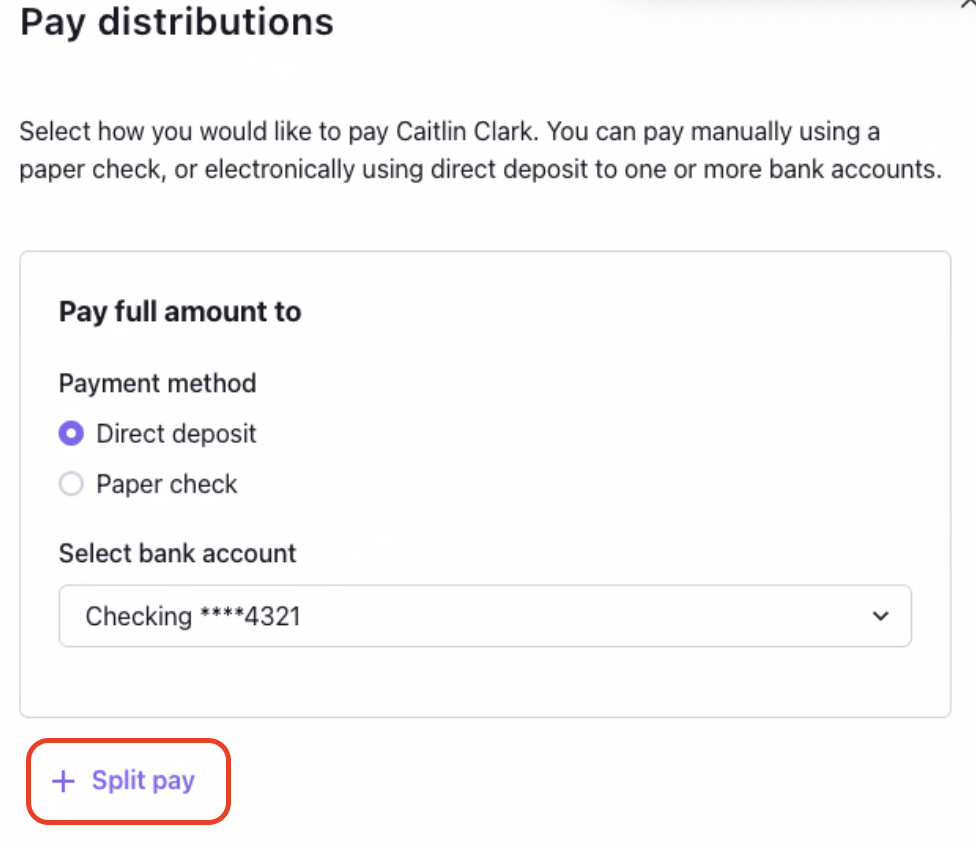This screenshot has height=848, width=976.
Task: Click the "Select bank account" field label
Action: click(178, 553)
